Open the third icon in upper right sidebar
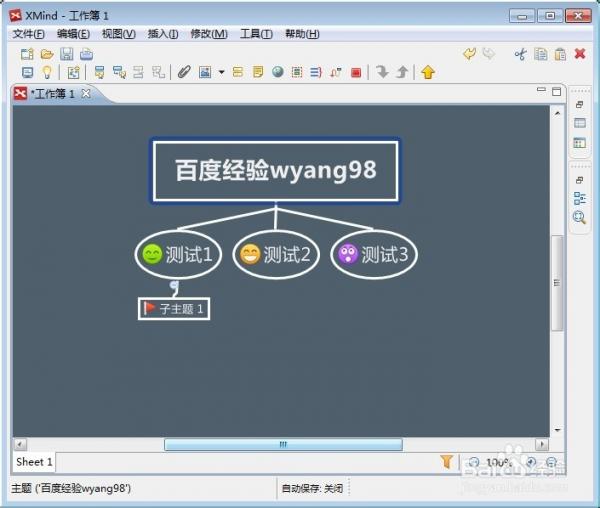Screen dimensions: 600x508 [580, 143]
